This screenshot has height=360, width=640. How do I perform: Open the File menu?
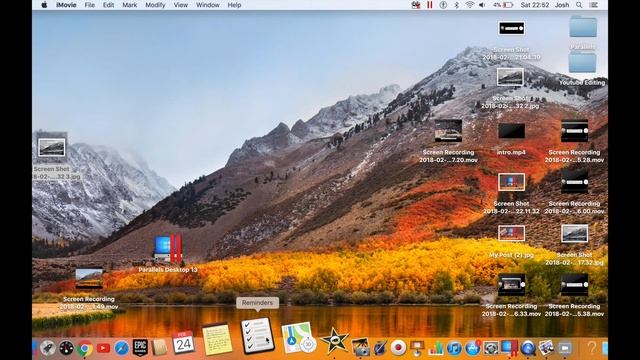[x=89, y=5]
